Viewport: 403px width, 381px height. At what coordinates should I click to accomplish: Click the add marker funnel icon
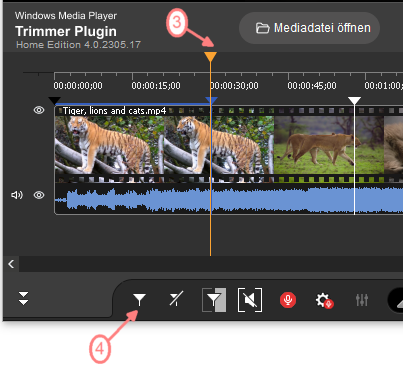[139, 300]
